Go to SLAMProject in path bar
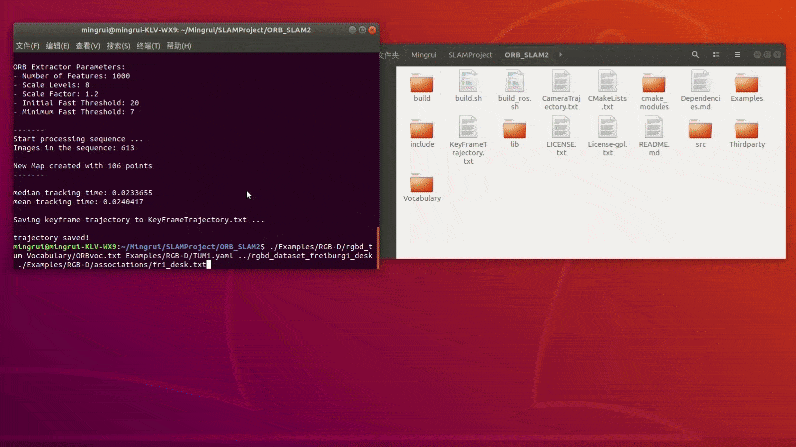 tap(470, 55)
